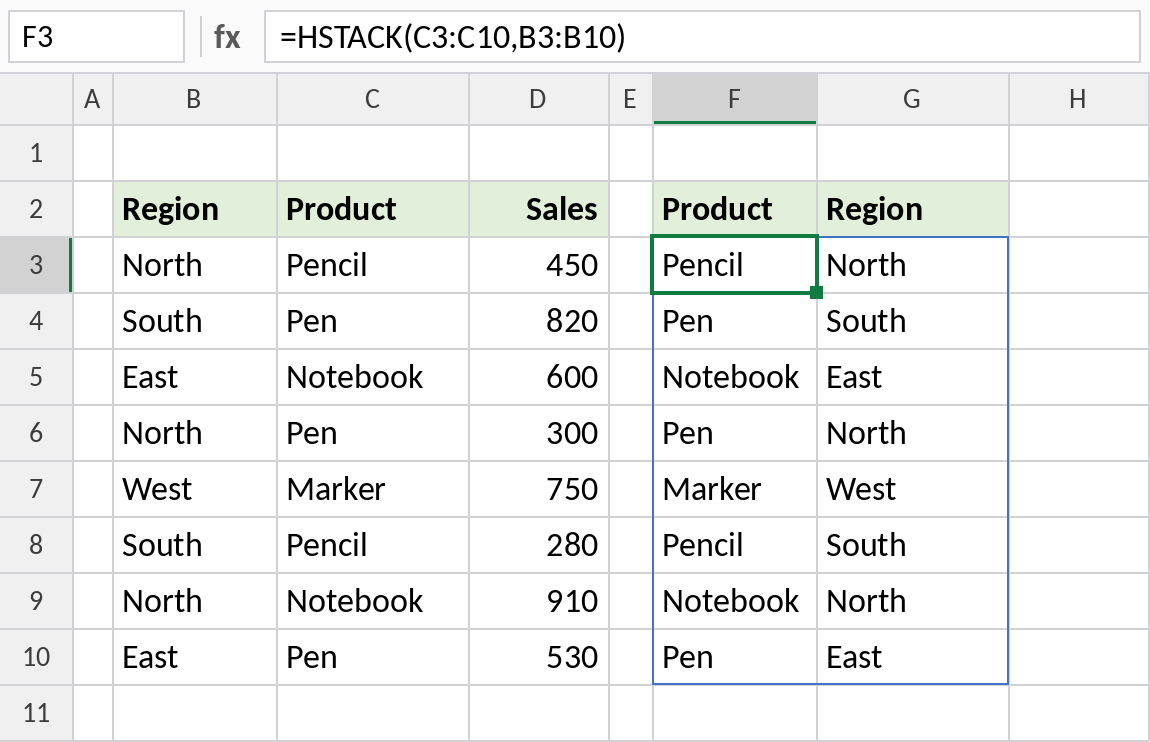
Task: Select column A header
Action: coord(92,99)
